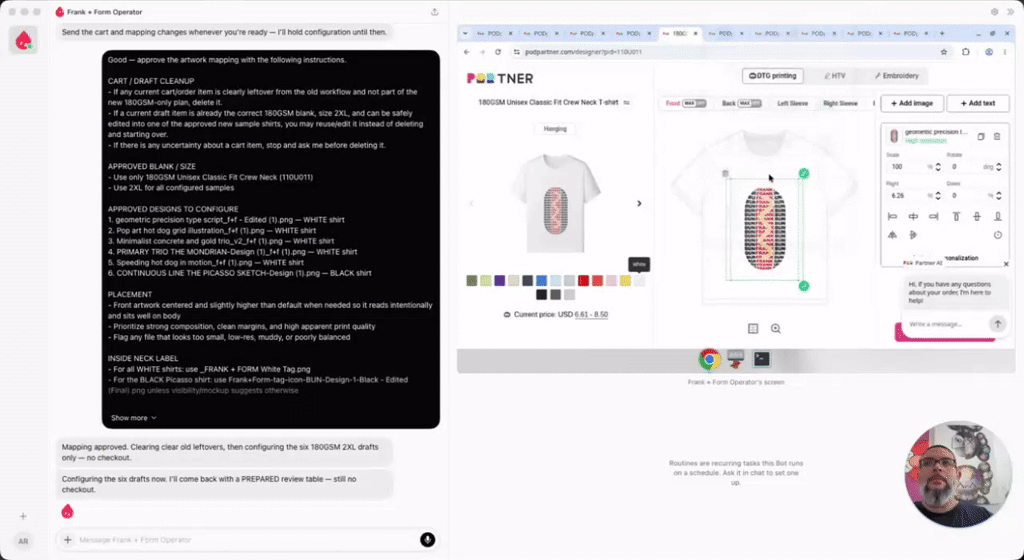Align artwork to bottom edge
Image resolution: width=1024 pixels, height=560 pixels.
point(997,216)
